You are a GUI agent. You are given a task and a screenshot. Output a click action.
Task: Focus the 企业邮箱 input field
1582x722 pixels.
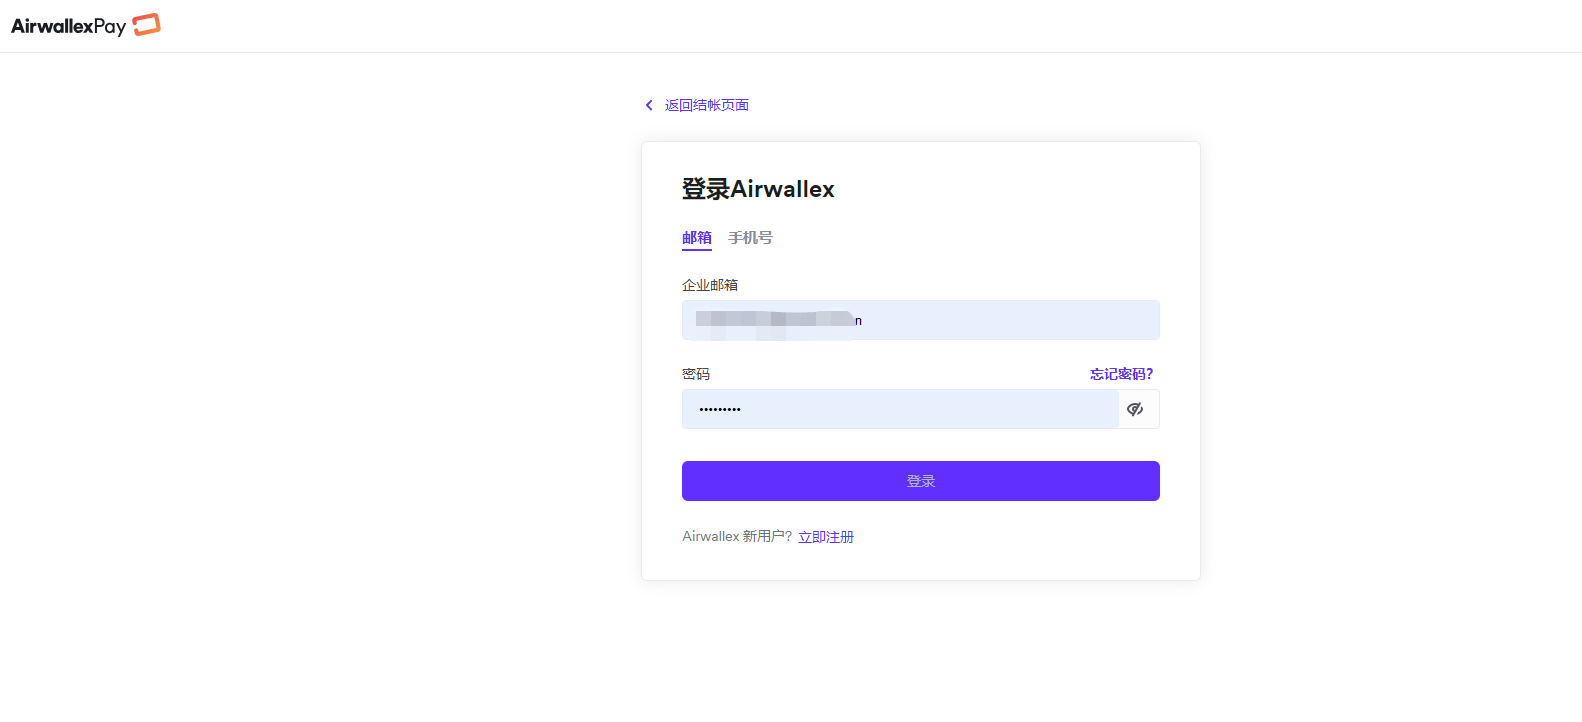921,320
